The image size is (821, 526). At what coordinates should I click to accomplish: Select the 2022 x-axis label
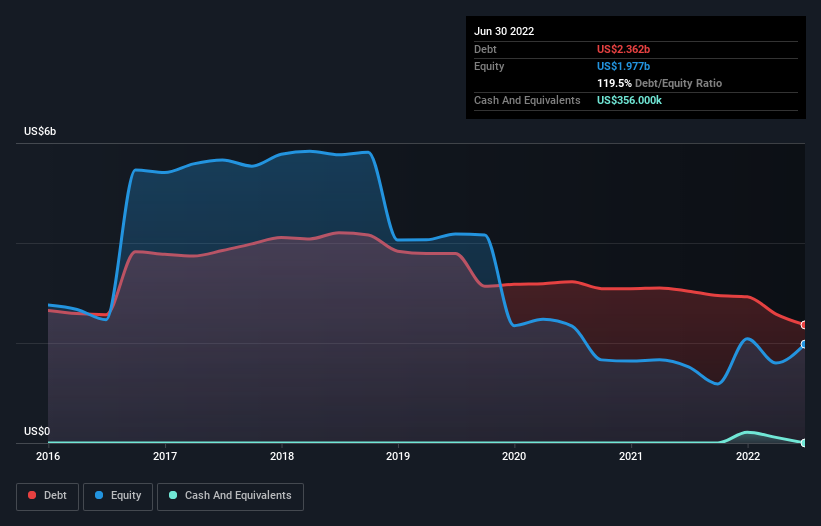click(x=748, y=456)
